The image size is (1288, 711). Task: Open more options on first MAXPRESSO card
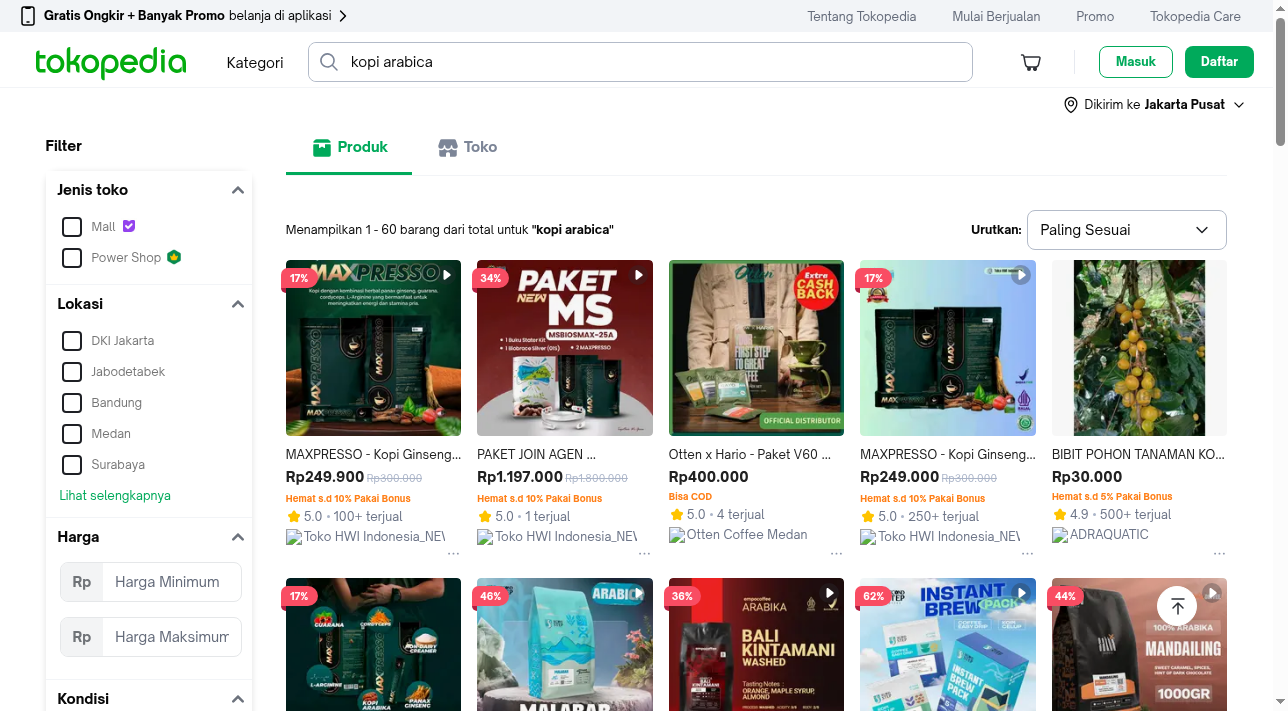[x=453, y=552]
